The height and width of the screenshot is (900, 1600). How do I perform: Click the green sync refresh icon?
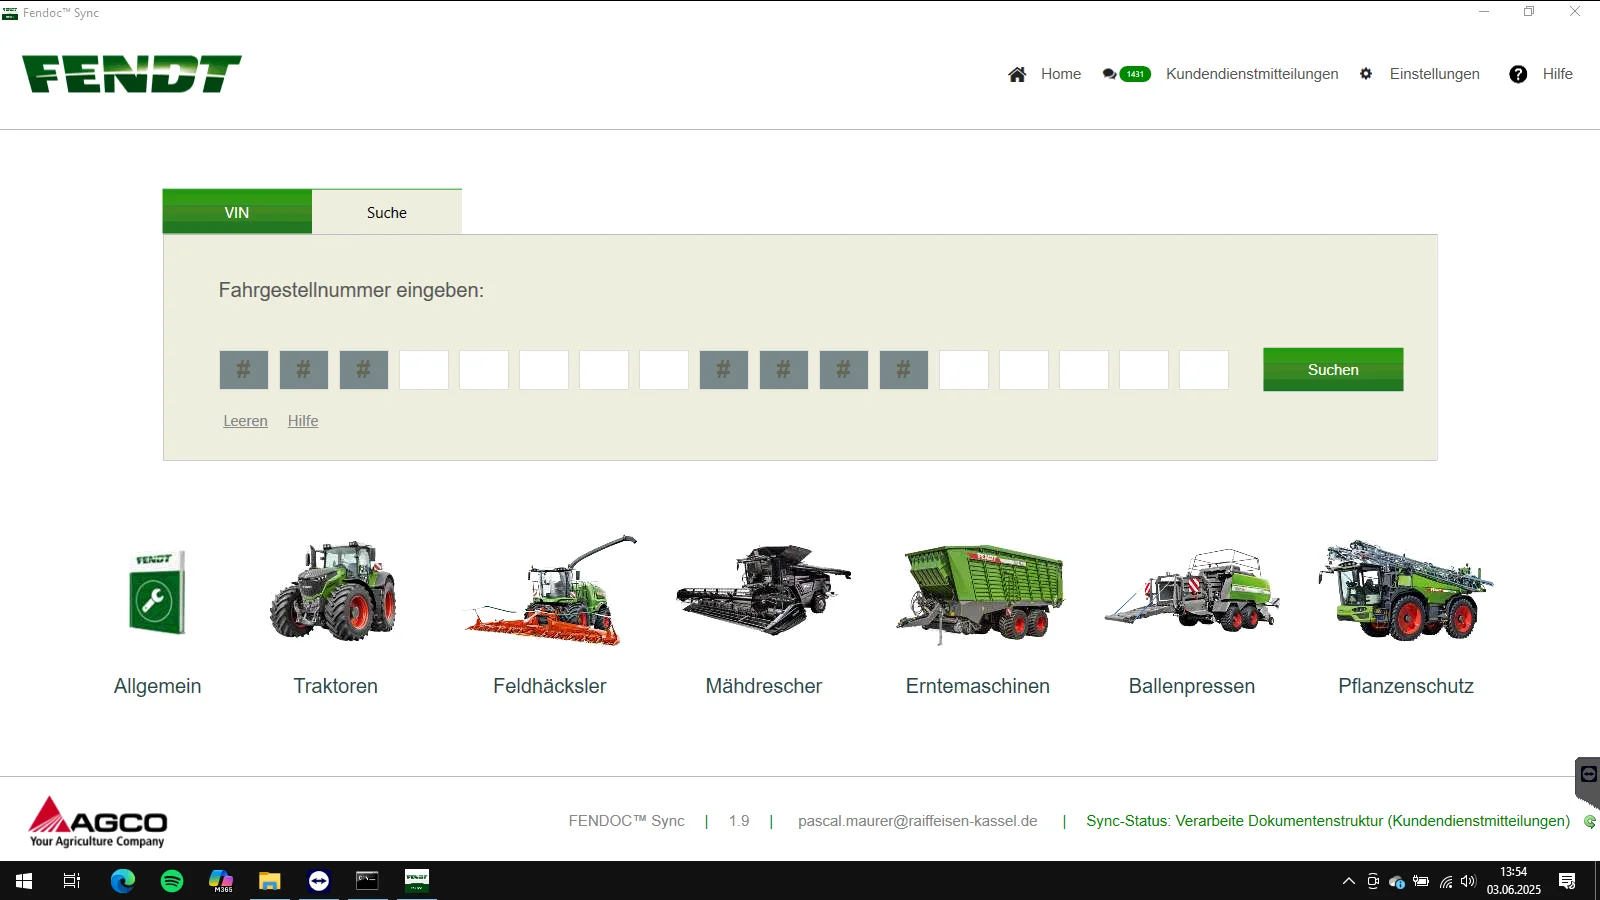point(1590,821)
